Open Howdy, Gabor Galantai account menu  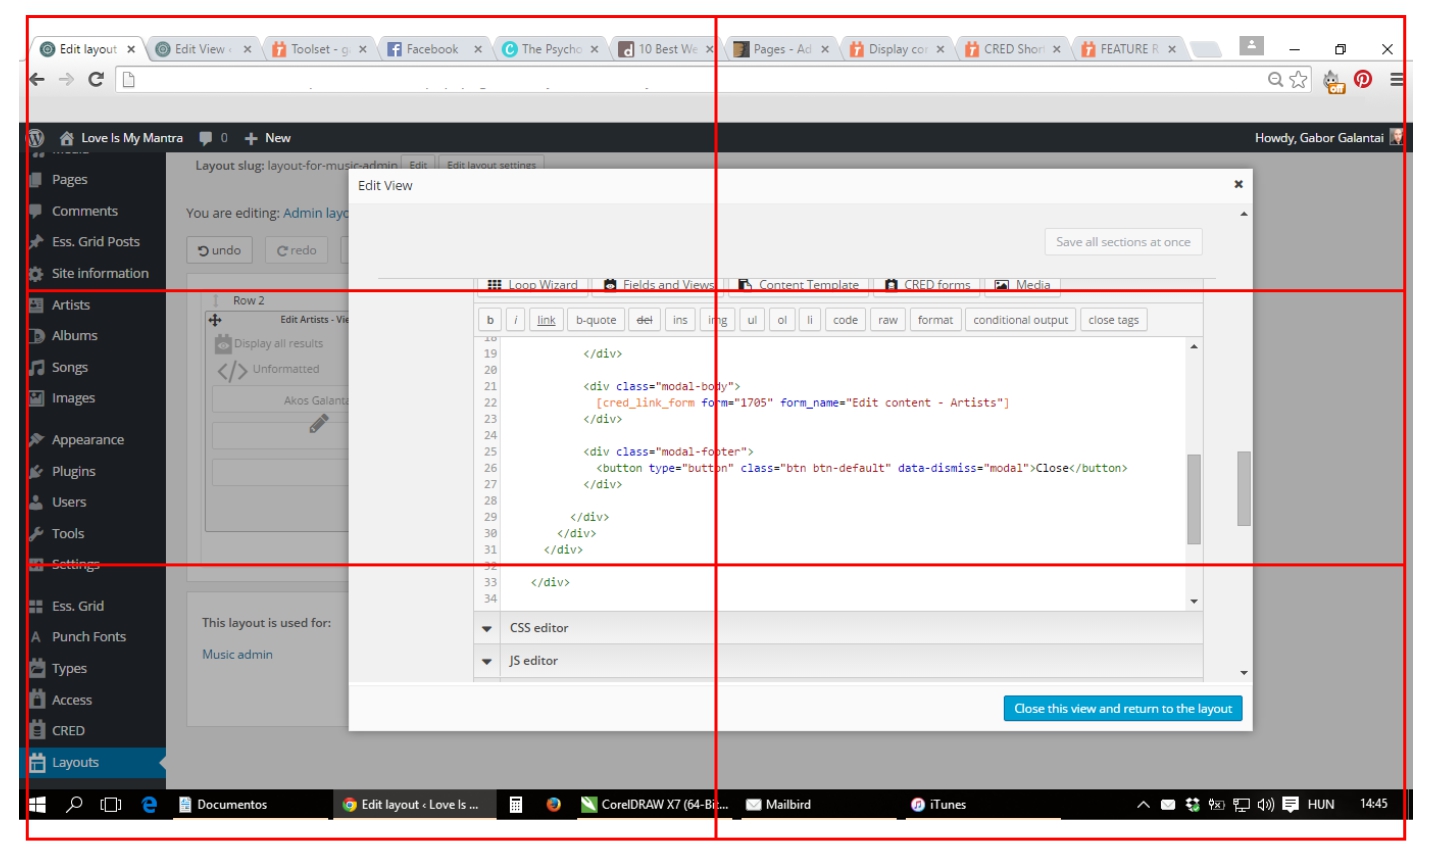pos(1328,138)
